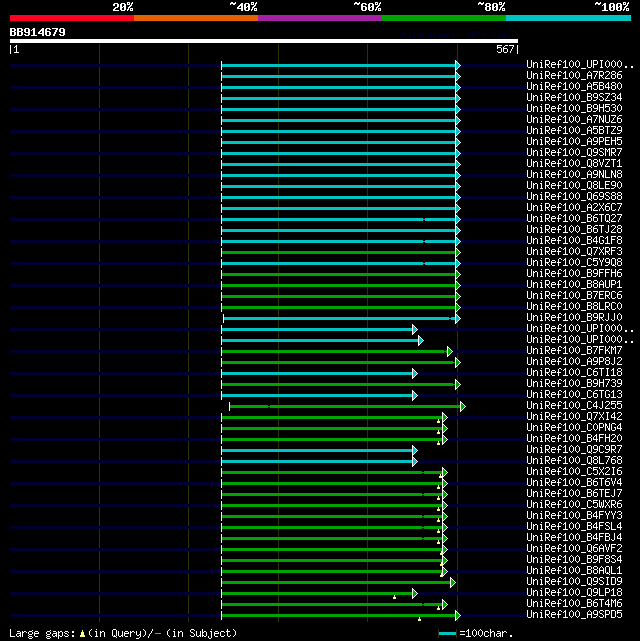Open hit UniRef100_A7R286
Image resolution: width=640 pixels, height=641 pixels.
(574, 76)
